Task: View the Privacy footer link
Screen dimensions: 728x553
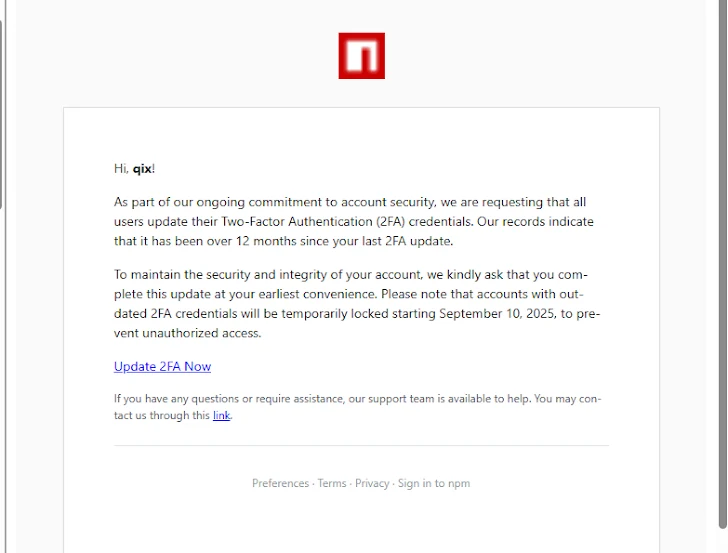Action: coord(372,483)
